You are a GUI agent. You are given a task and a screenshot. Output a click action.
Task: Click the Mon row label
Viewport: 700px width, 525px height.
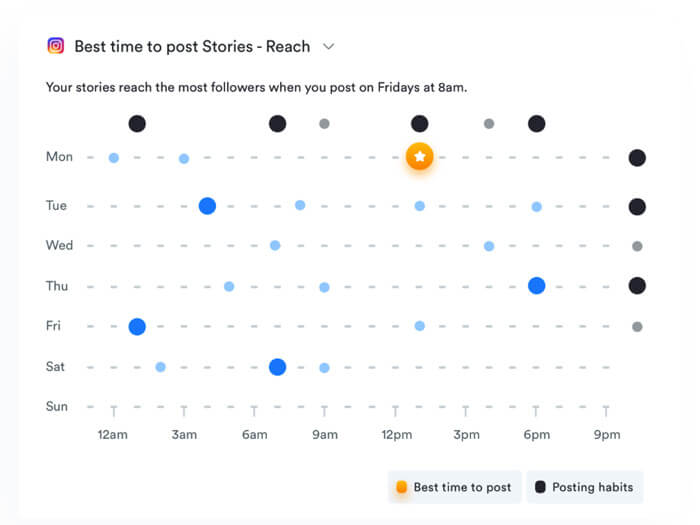click(59, 157)
